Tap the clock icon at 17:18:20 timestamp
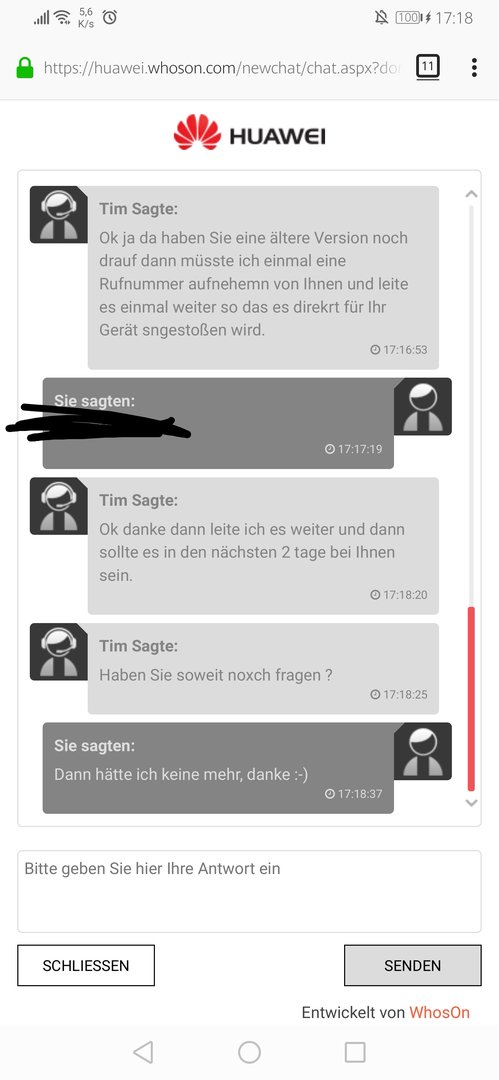Viewport: 499px width, 1080px height. pos(375,594)
